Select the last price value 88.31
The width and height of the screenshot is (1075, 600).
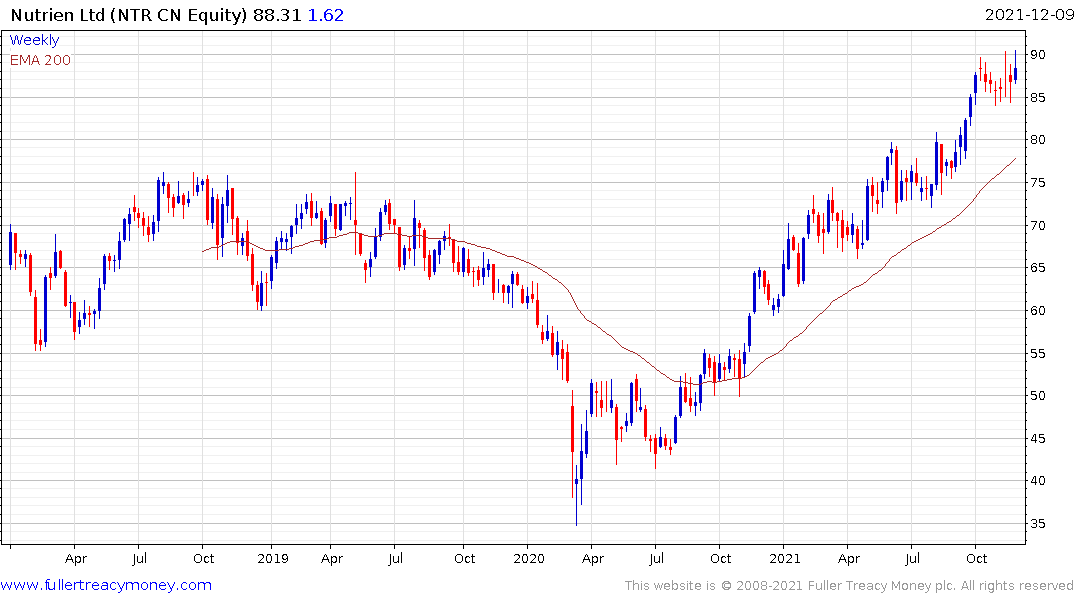pos(277,15)
